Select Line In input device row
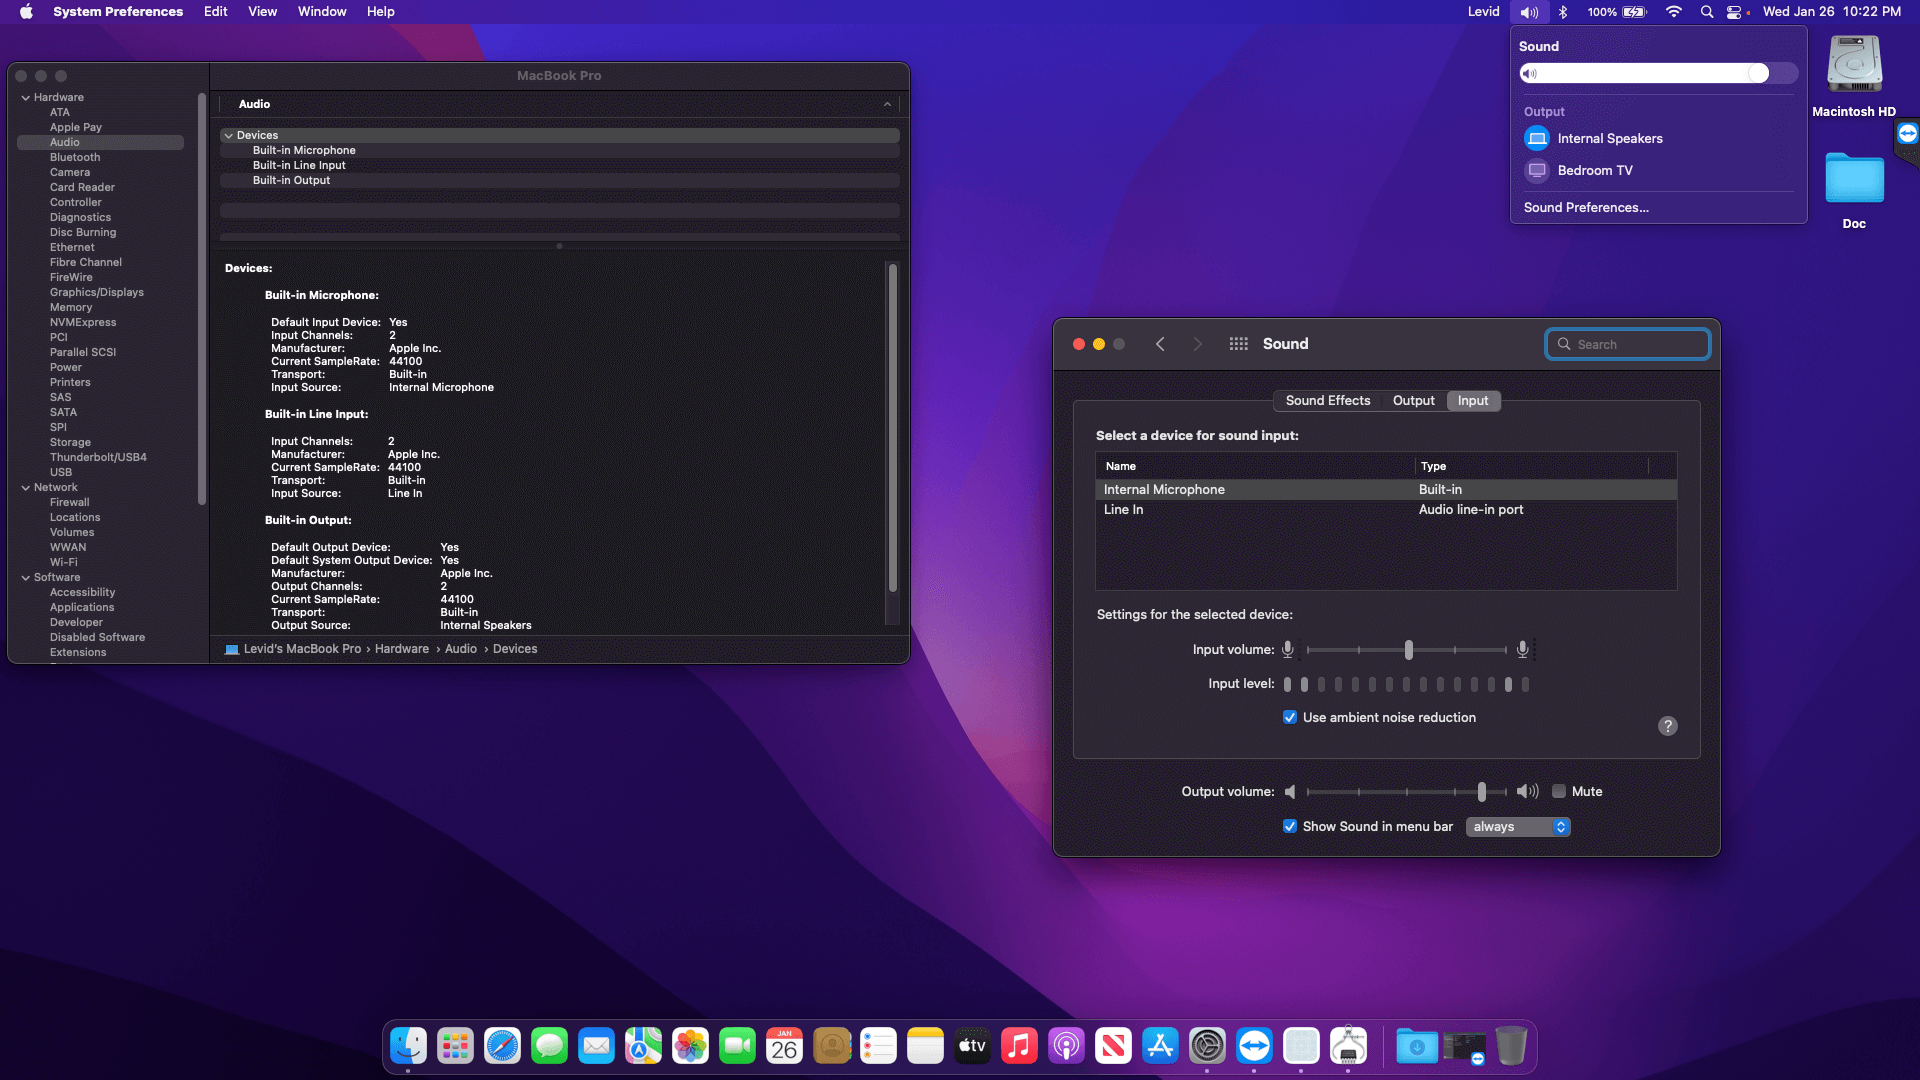 tap(1386, 509)
